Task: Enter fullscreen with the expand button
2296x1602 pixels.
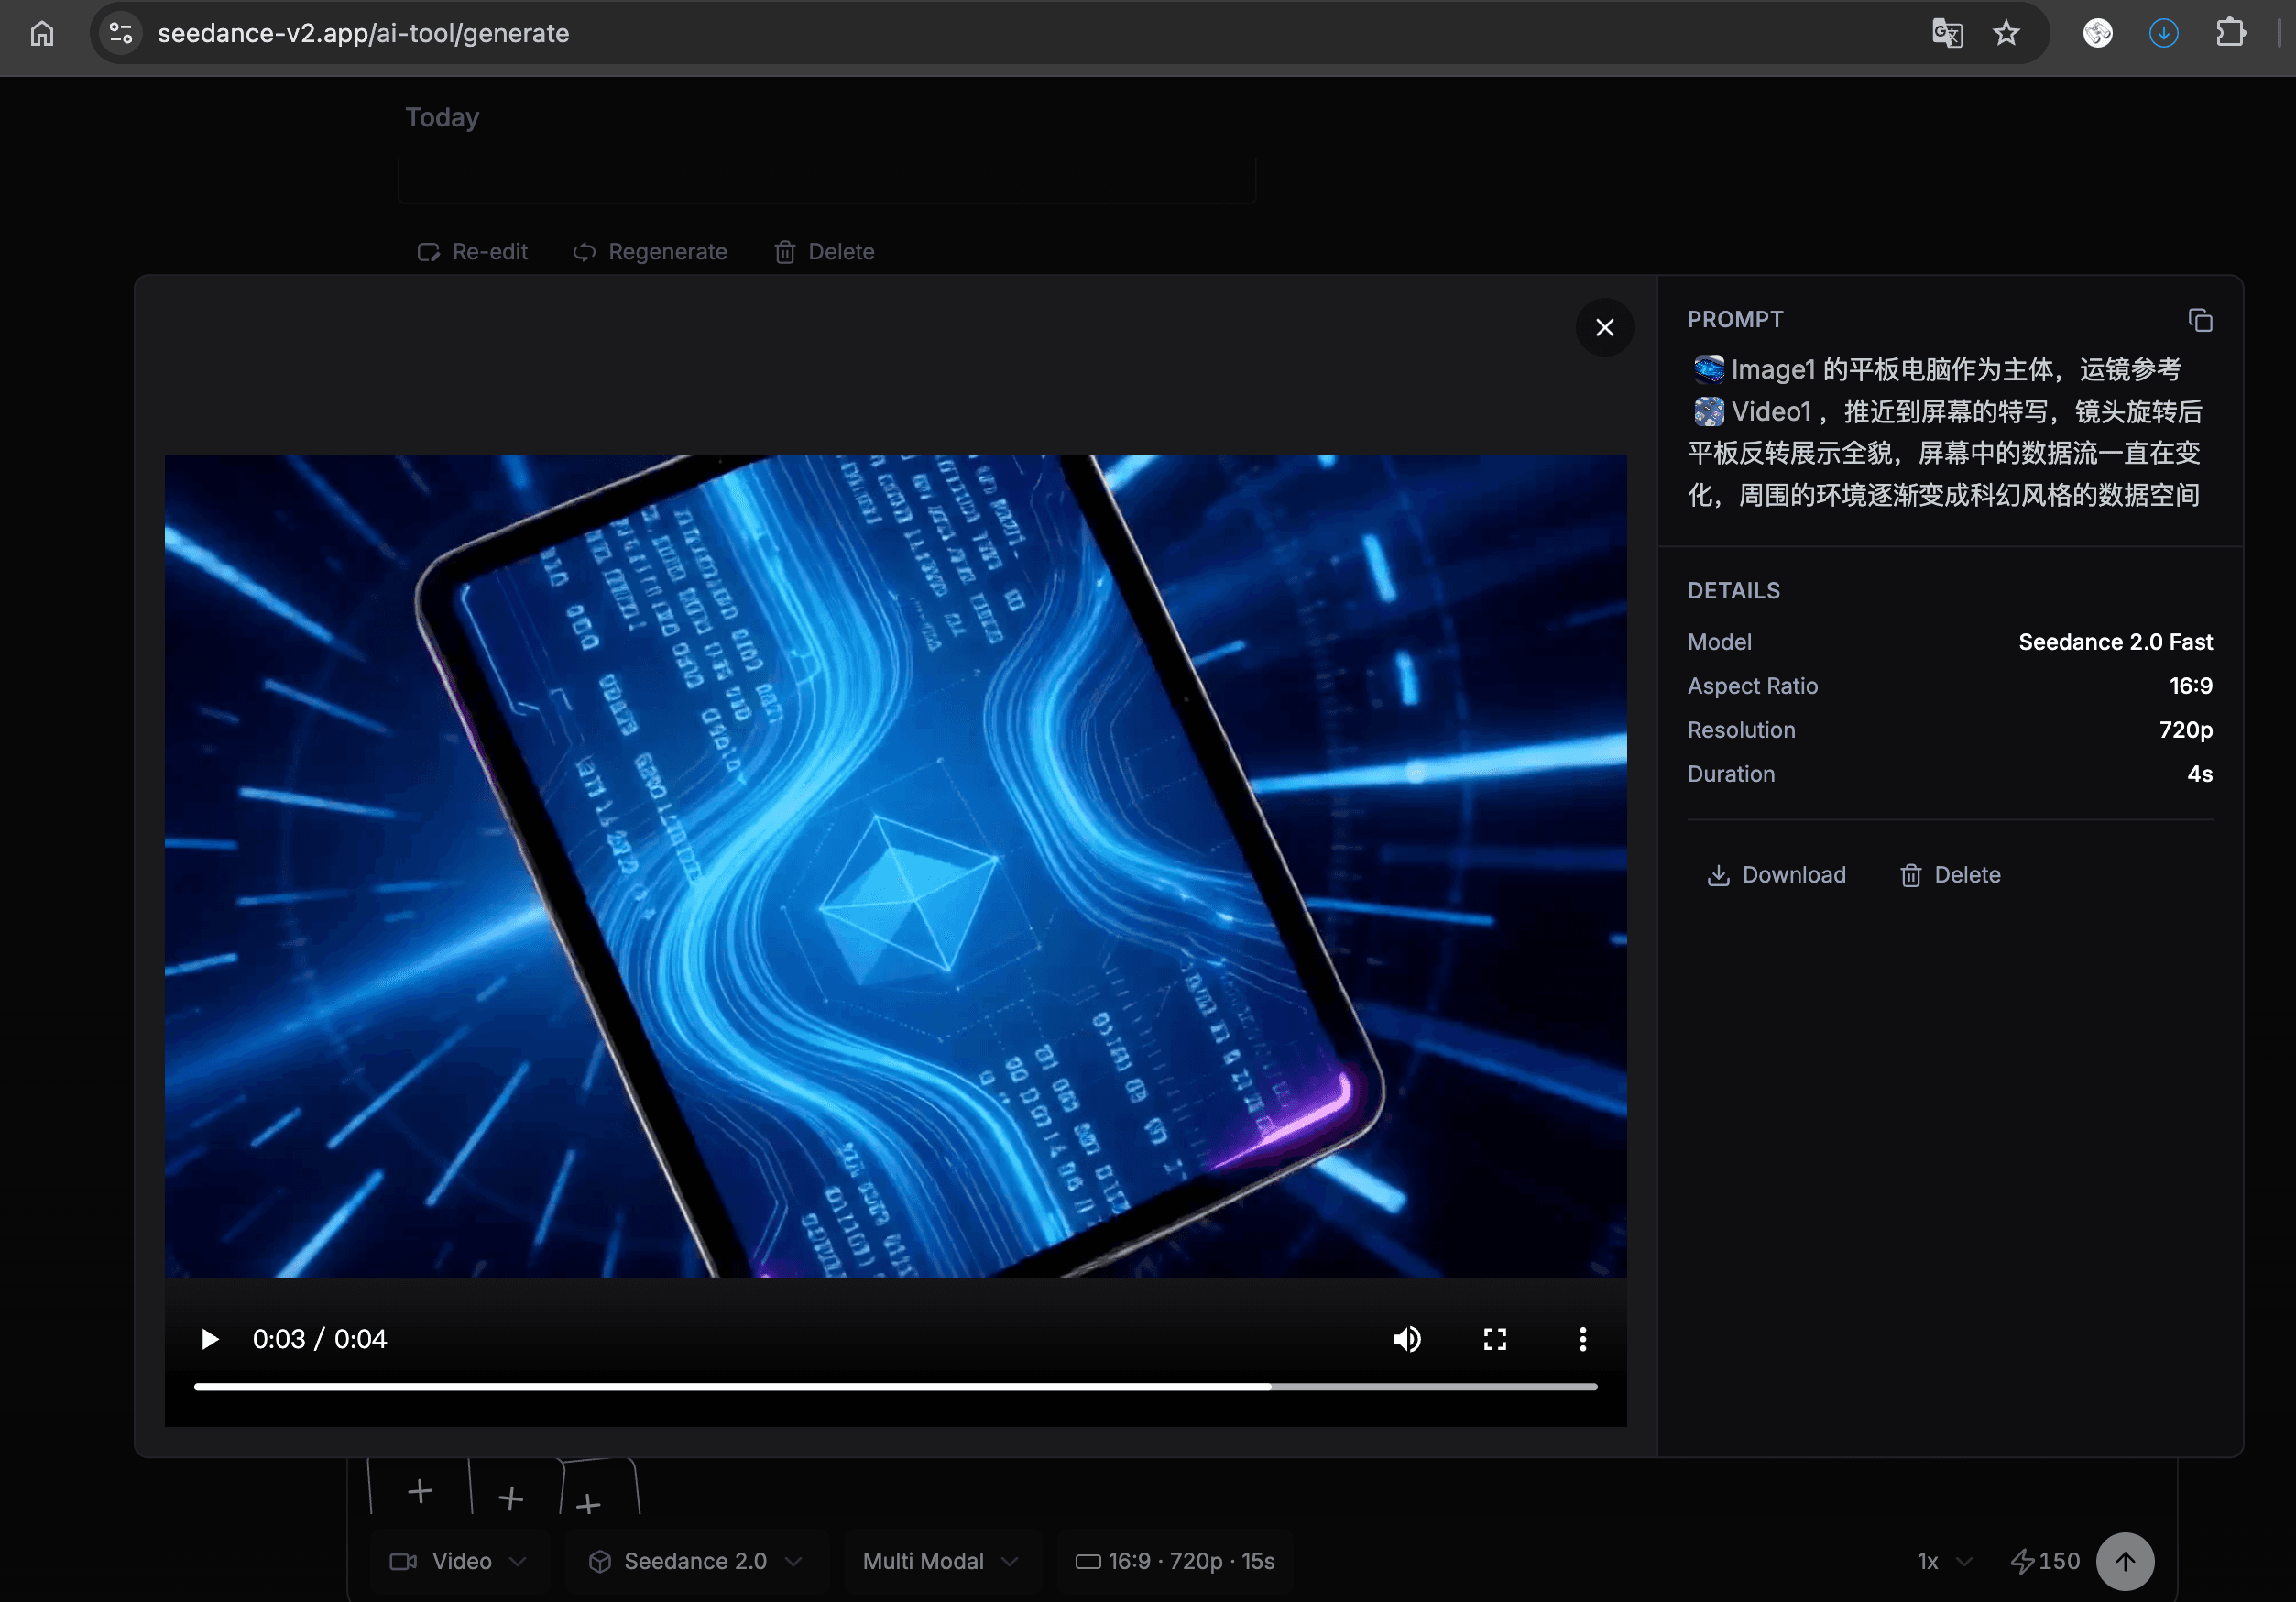Action: pyautogui.click(x=1495, y=1339)
